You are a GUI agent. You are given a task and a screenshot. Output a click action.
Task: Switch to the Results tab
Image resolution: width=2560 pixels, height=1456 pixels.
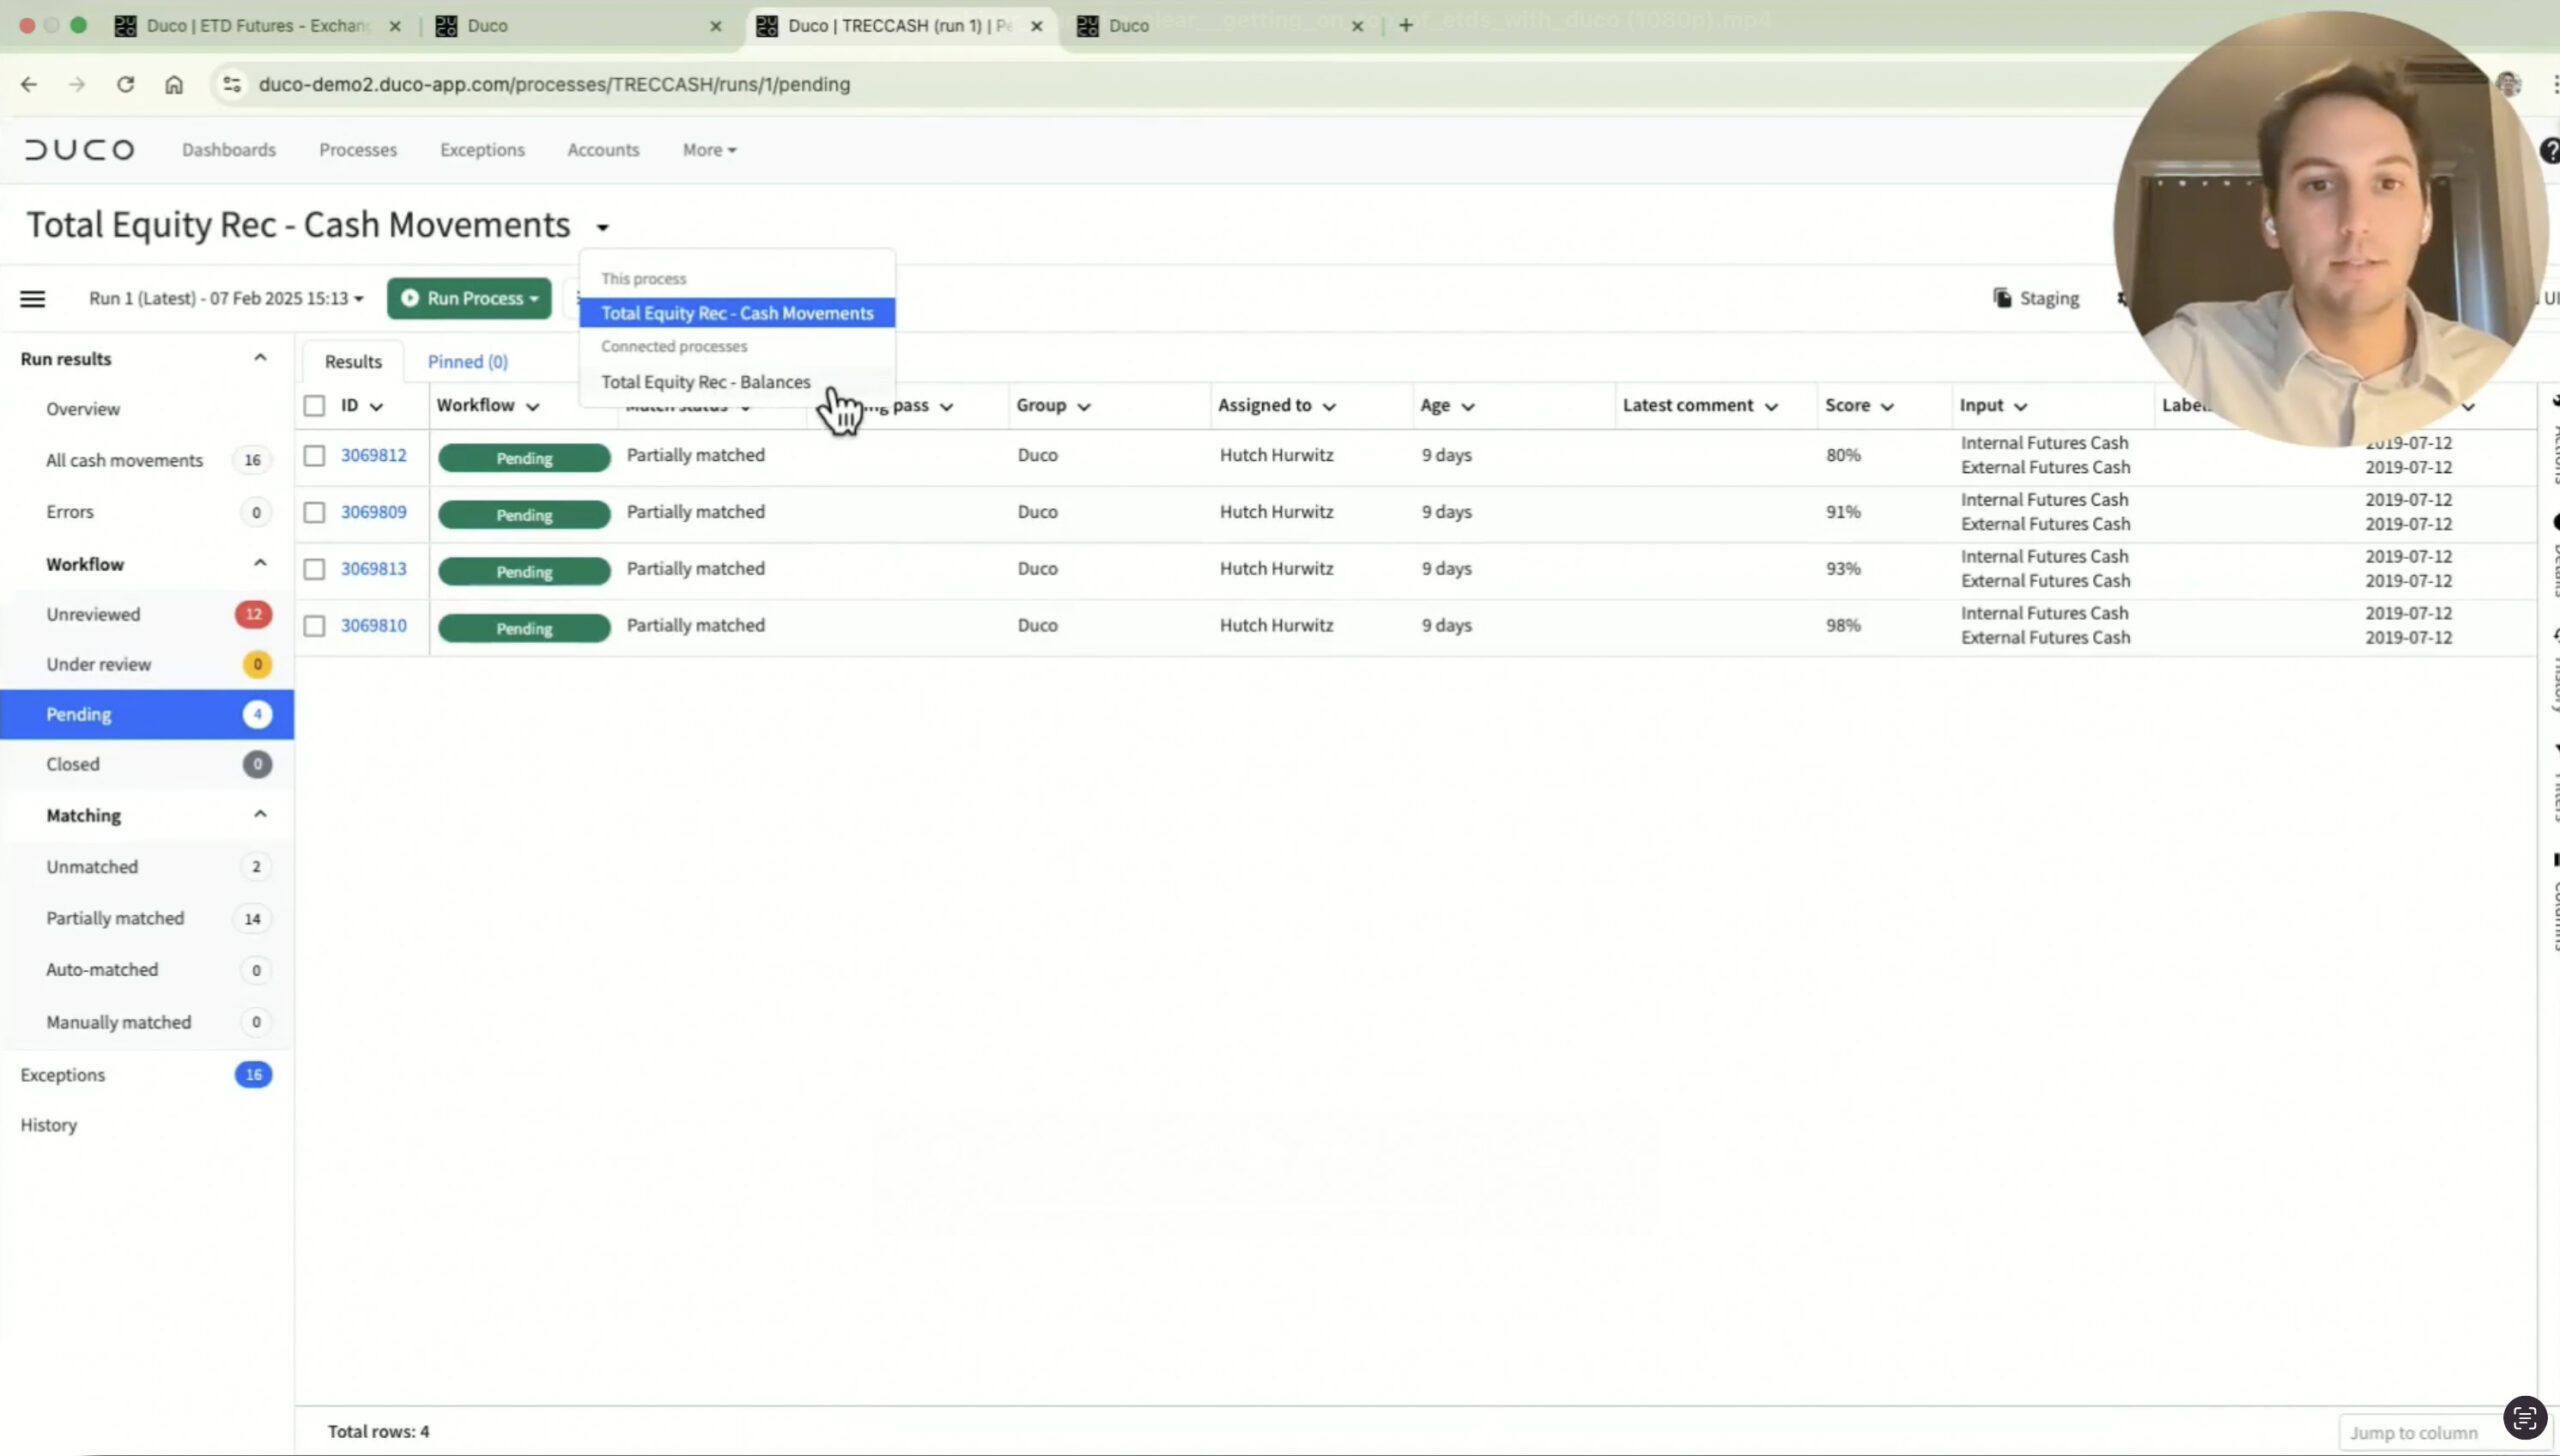[x=353, y=362]
